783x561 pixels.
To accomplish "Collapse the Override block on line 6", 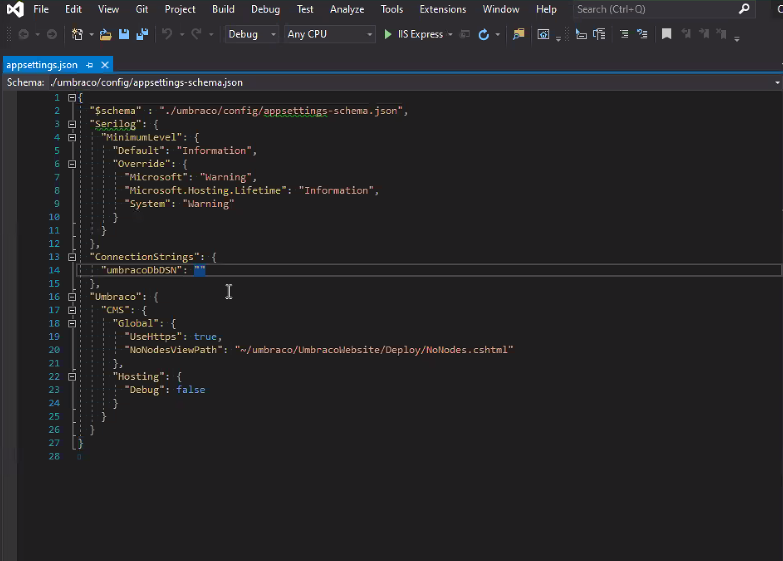I will pyautogui.click(x=72, y=164).
